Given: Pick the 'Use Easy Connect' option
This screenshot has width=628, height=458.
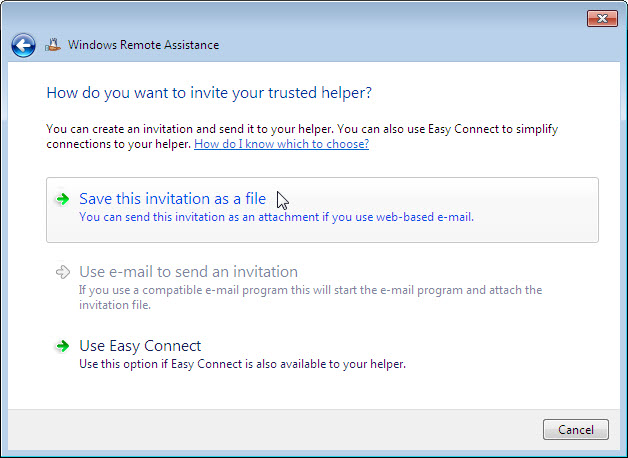Looking at the screenshot, I should coord(140,346).
